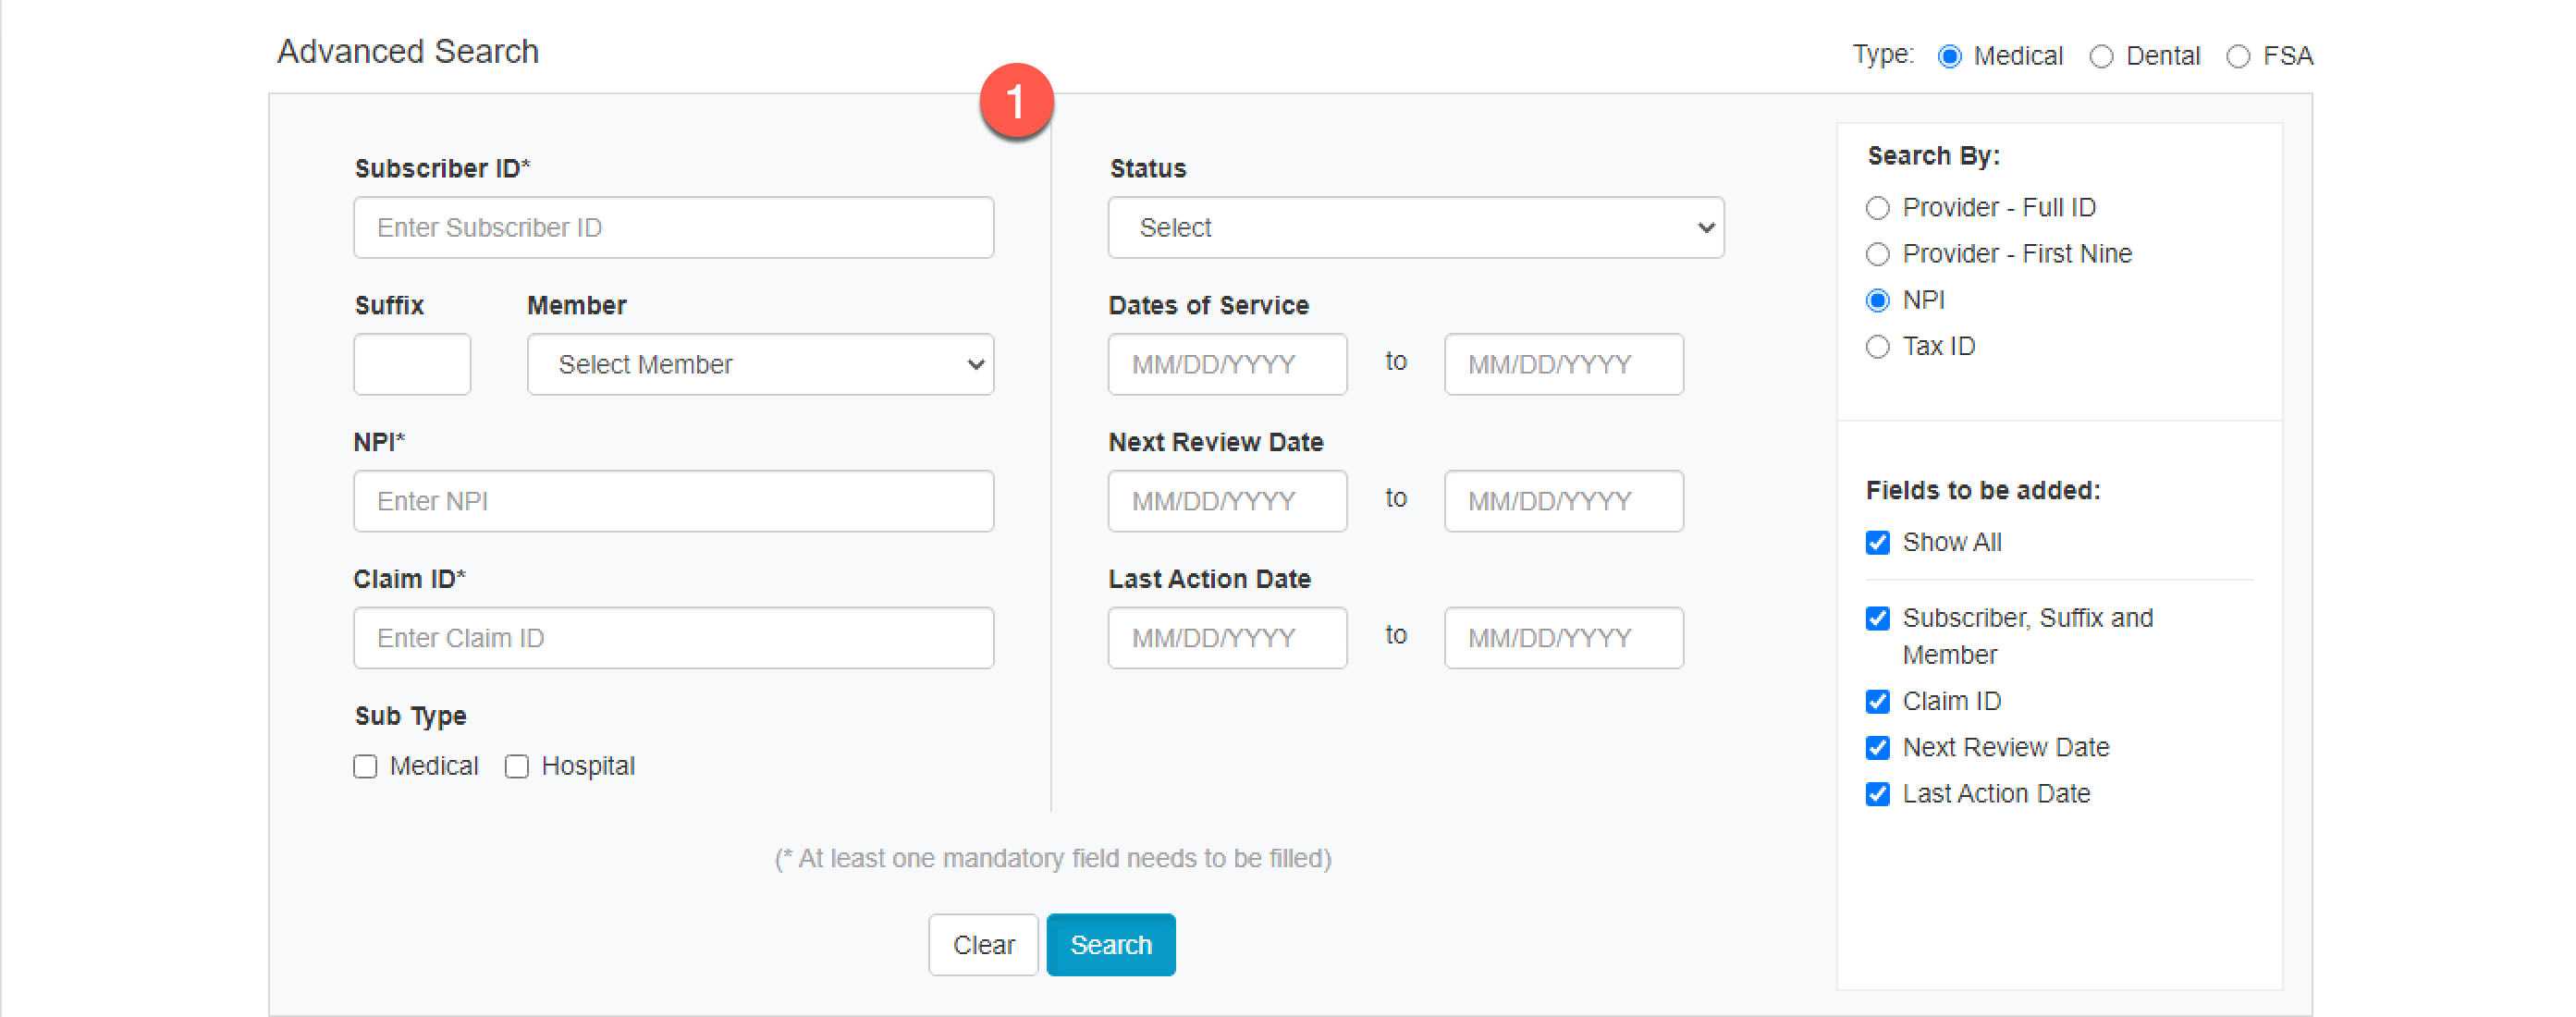Check the Medical sub type box
This screenshot has width=2576, height=1017.
tap(365, 766)
